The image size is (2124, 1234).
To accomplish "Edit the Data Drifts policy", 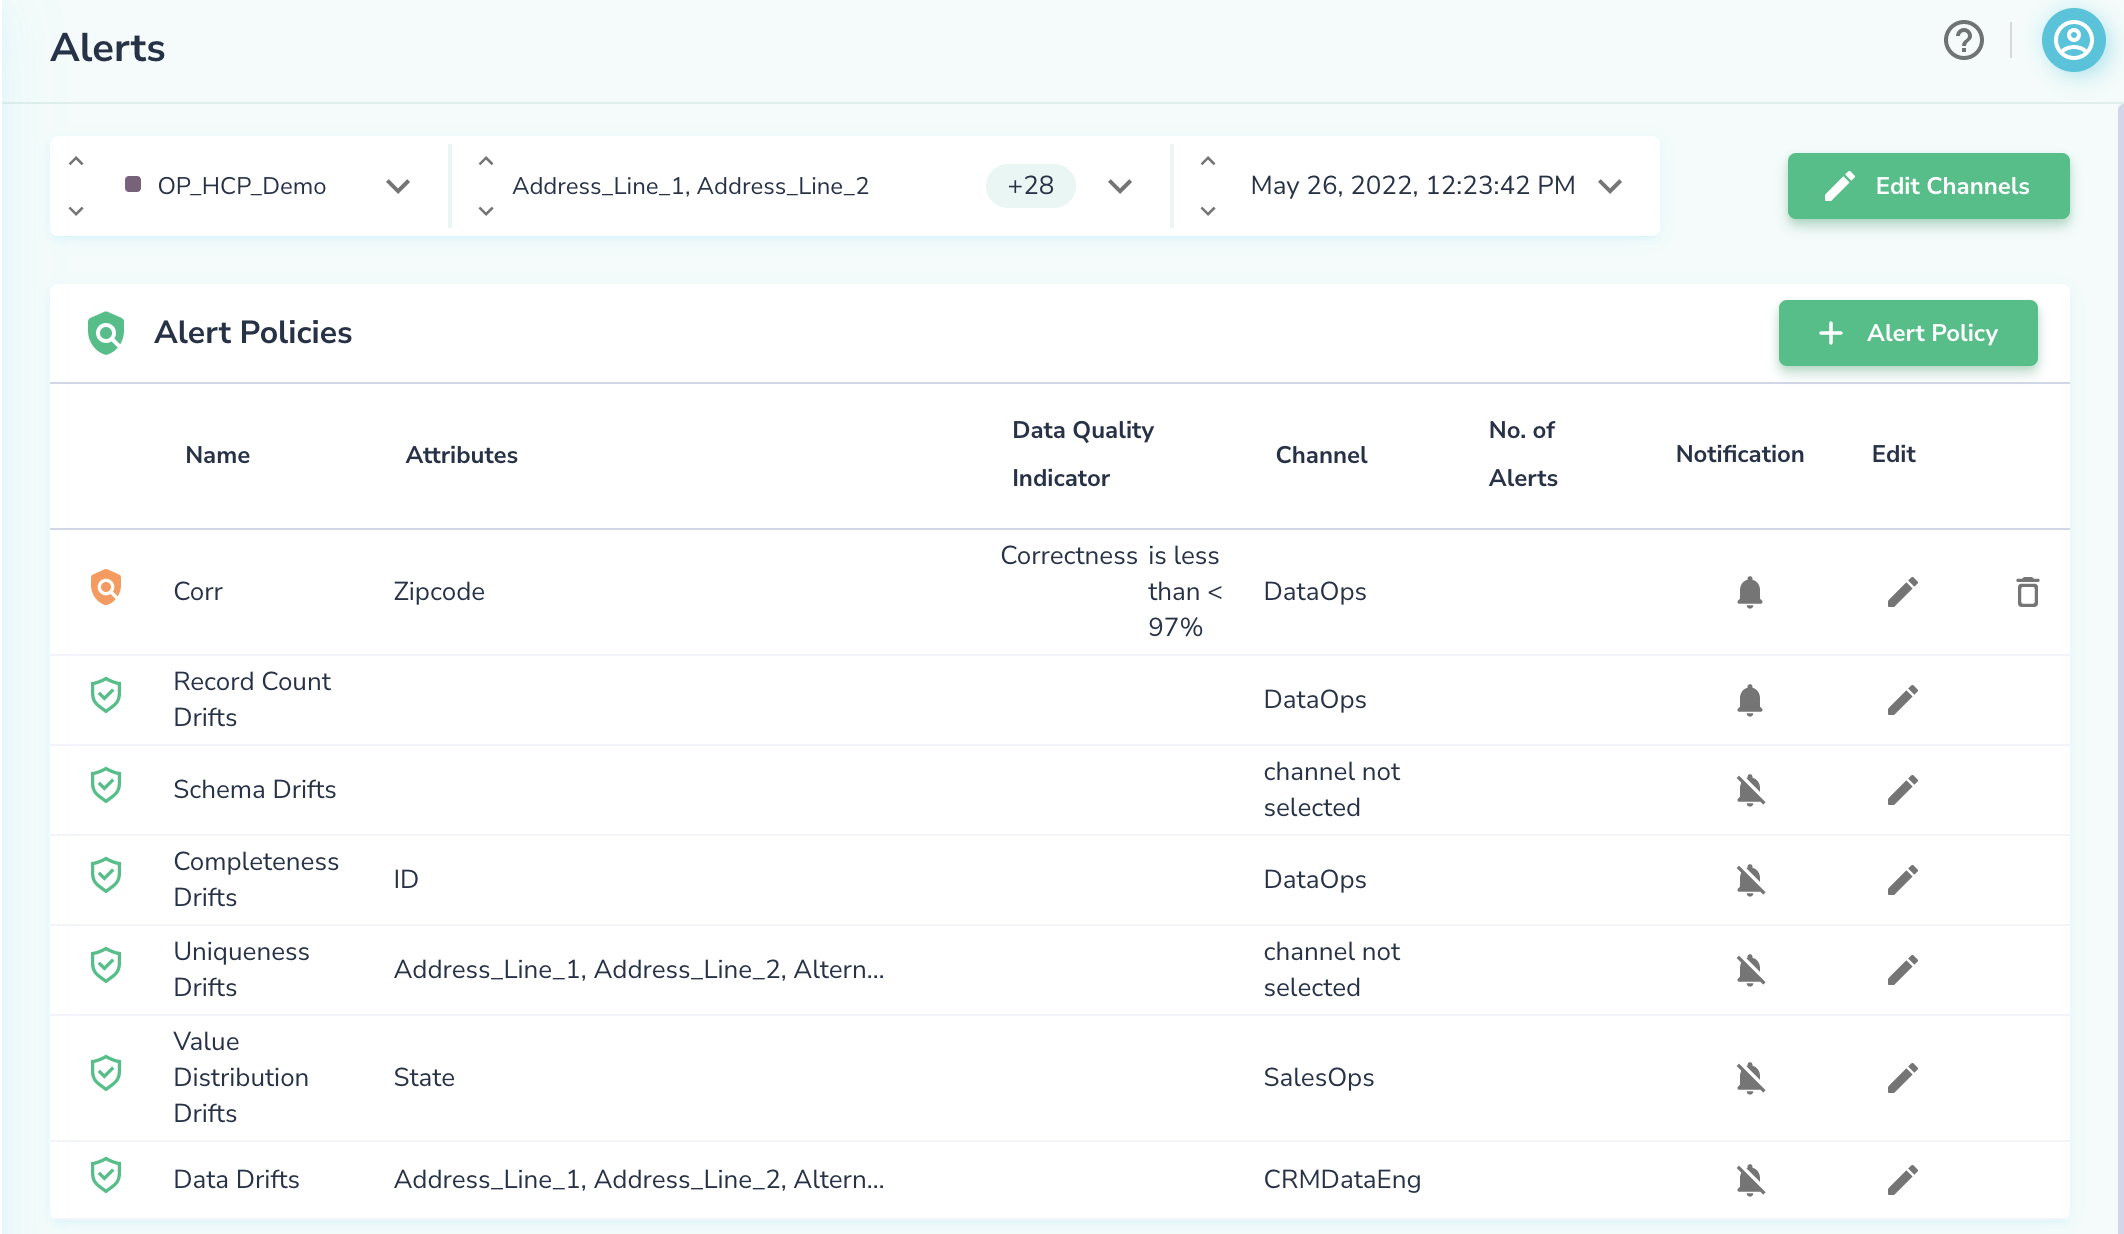I will coord(1902,1180).
